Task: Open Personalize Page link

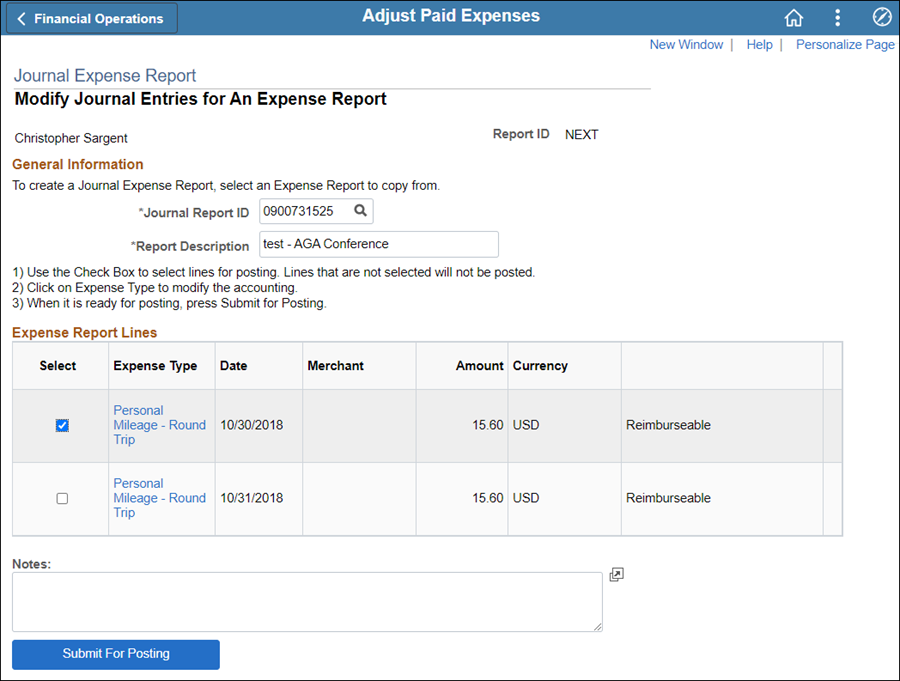Action: coord(845,45)
